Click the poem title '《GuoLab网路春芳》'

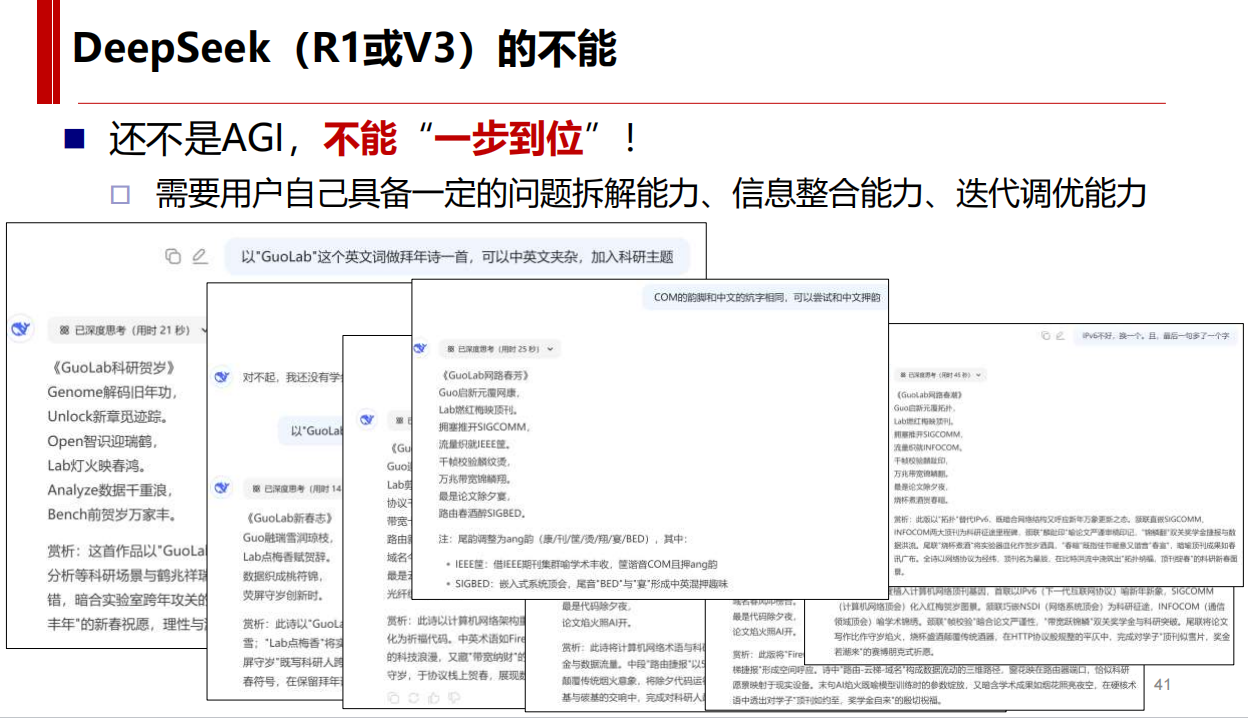click(484, 376)
